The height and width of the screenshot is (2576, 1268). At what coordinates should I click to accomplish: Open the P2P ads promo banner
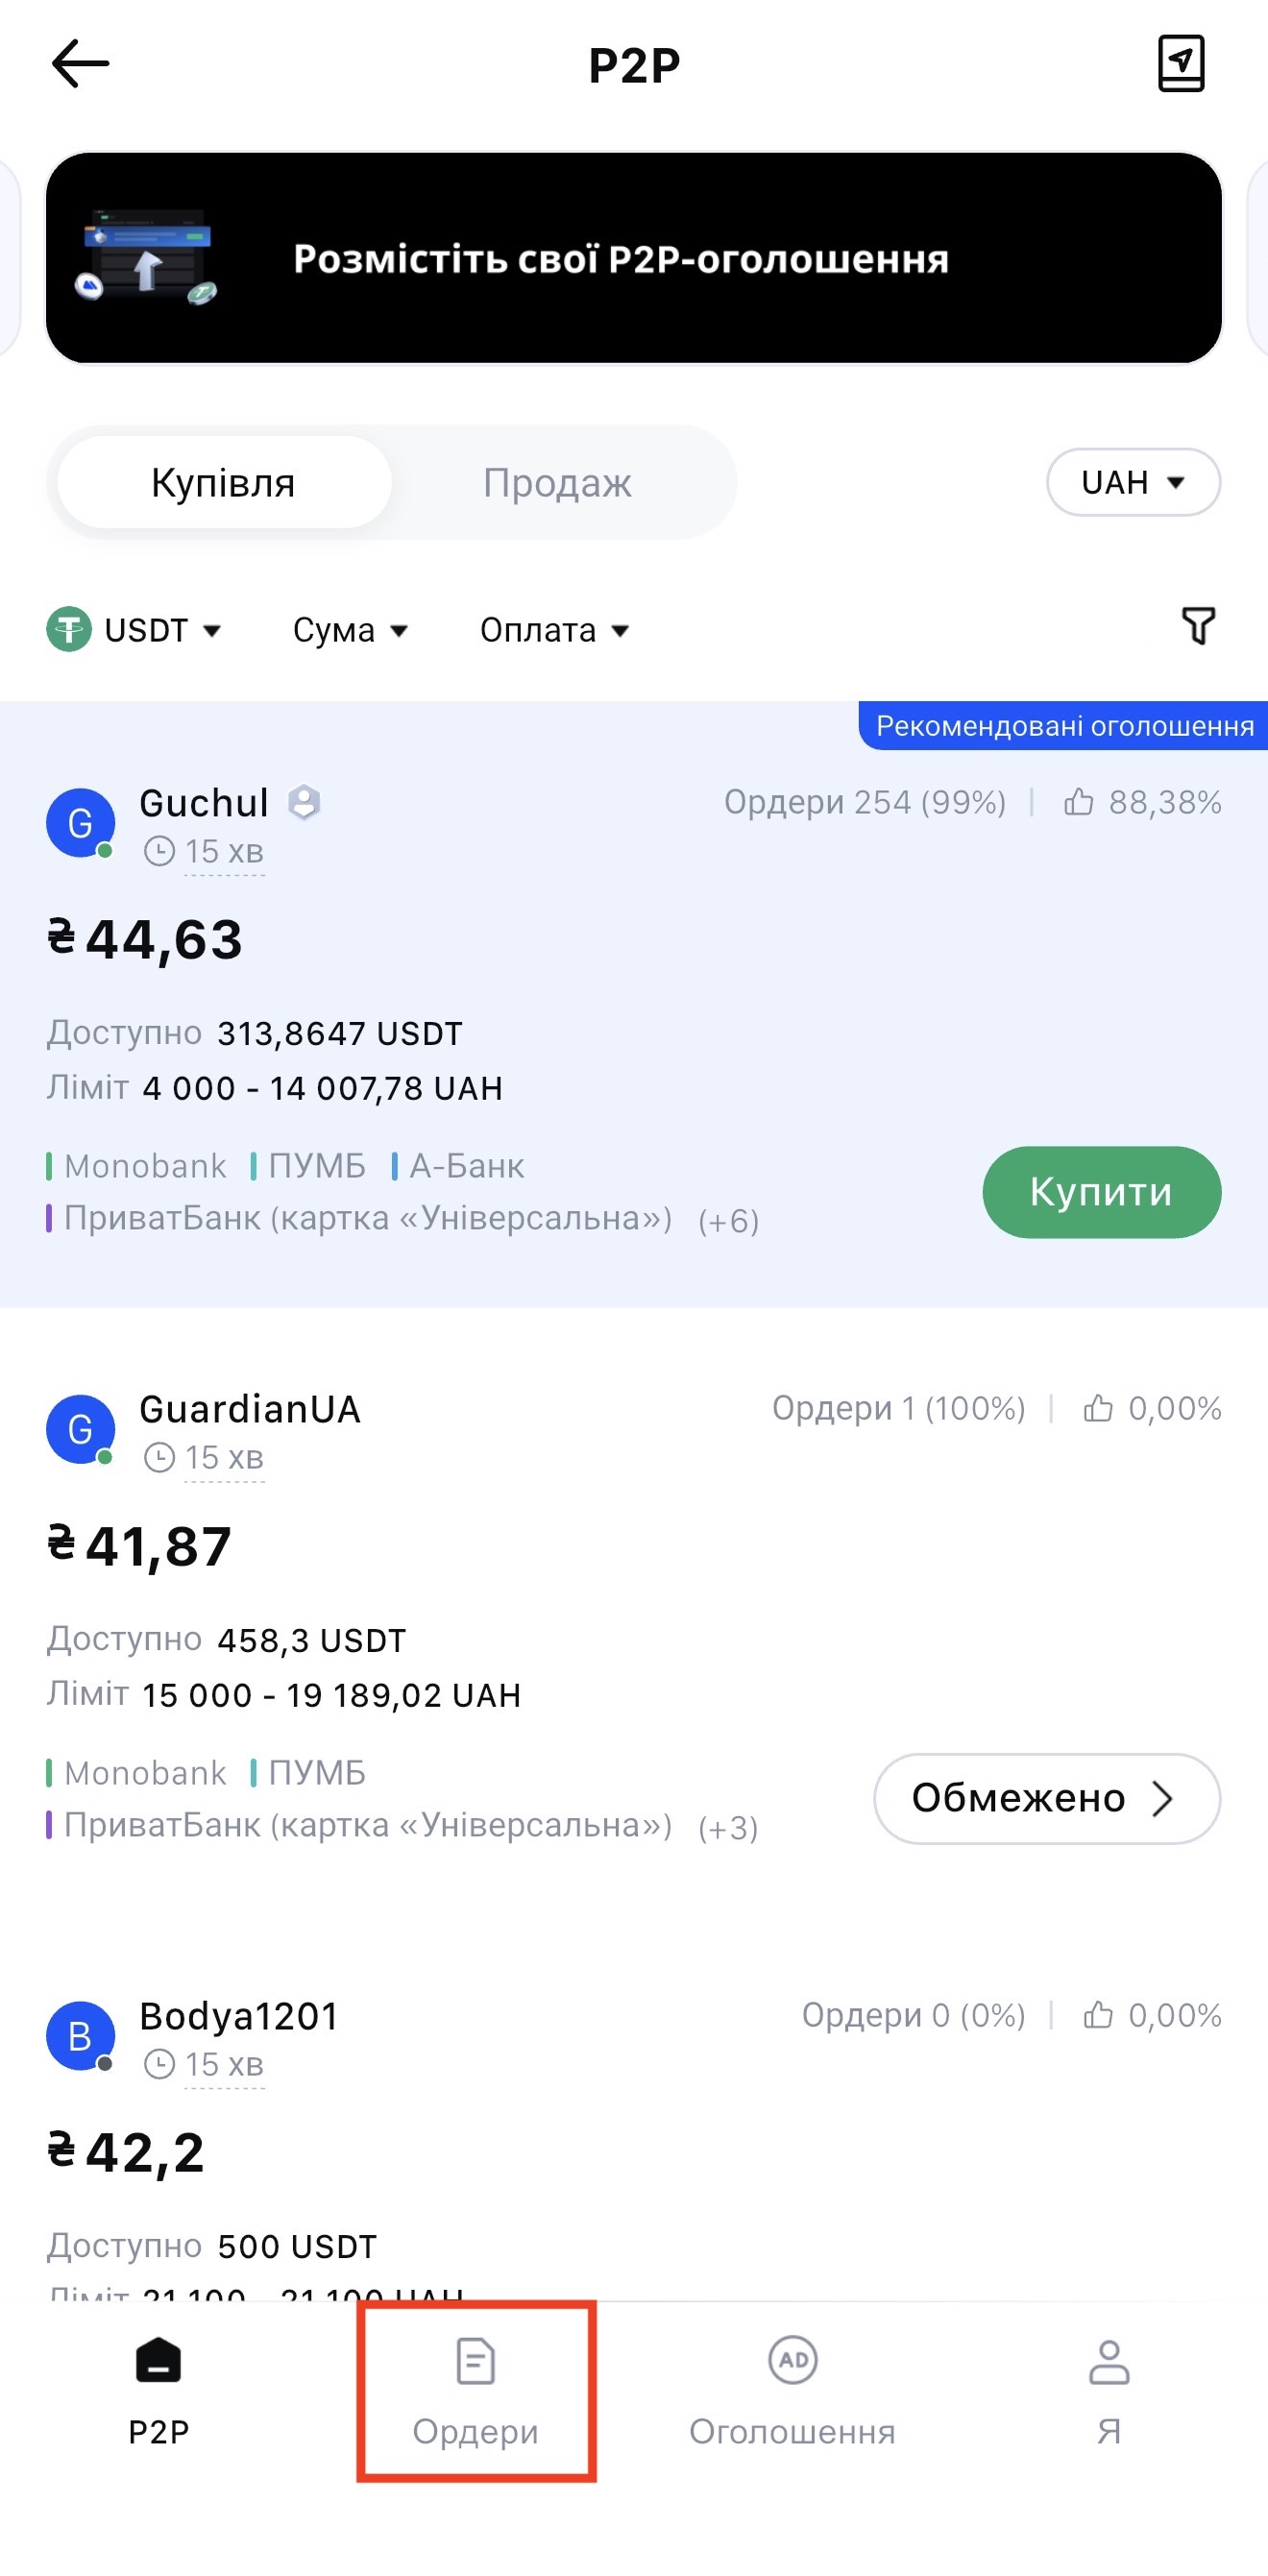pos(634,258)
